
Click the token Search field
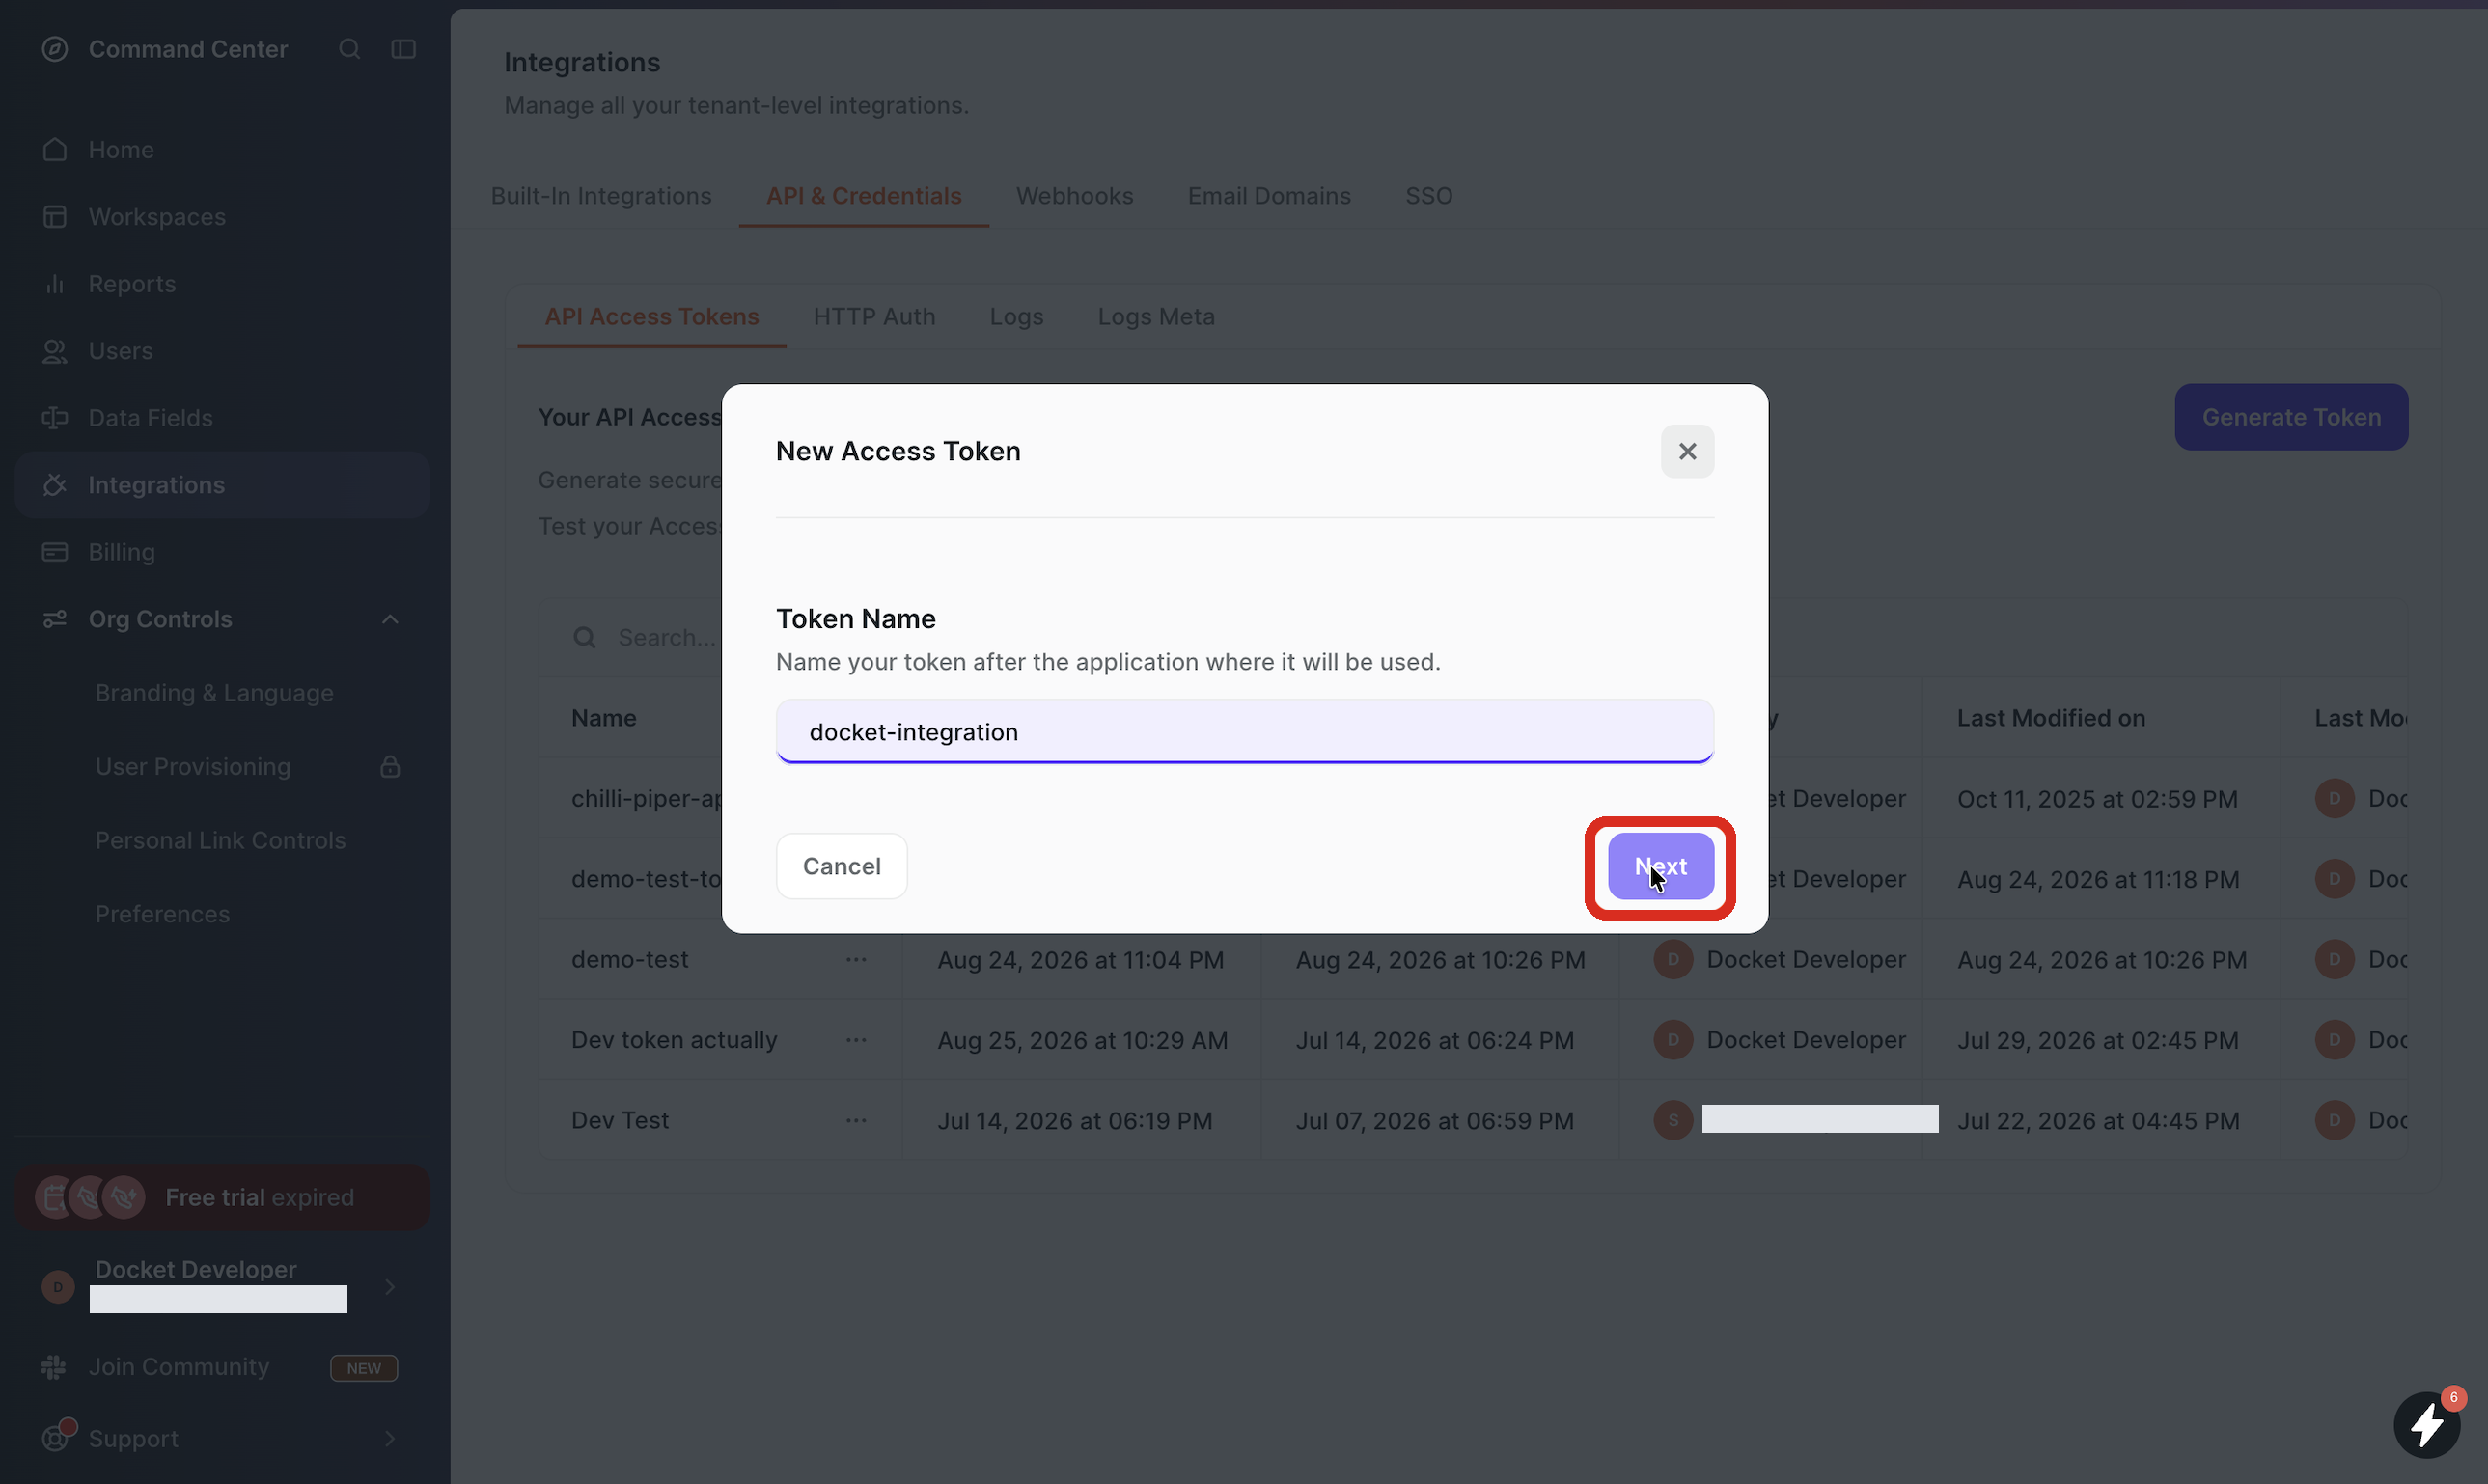(x=665, y=638)
